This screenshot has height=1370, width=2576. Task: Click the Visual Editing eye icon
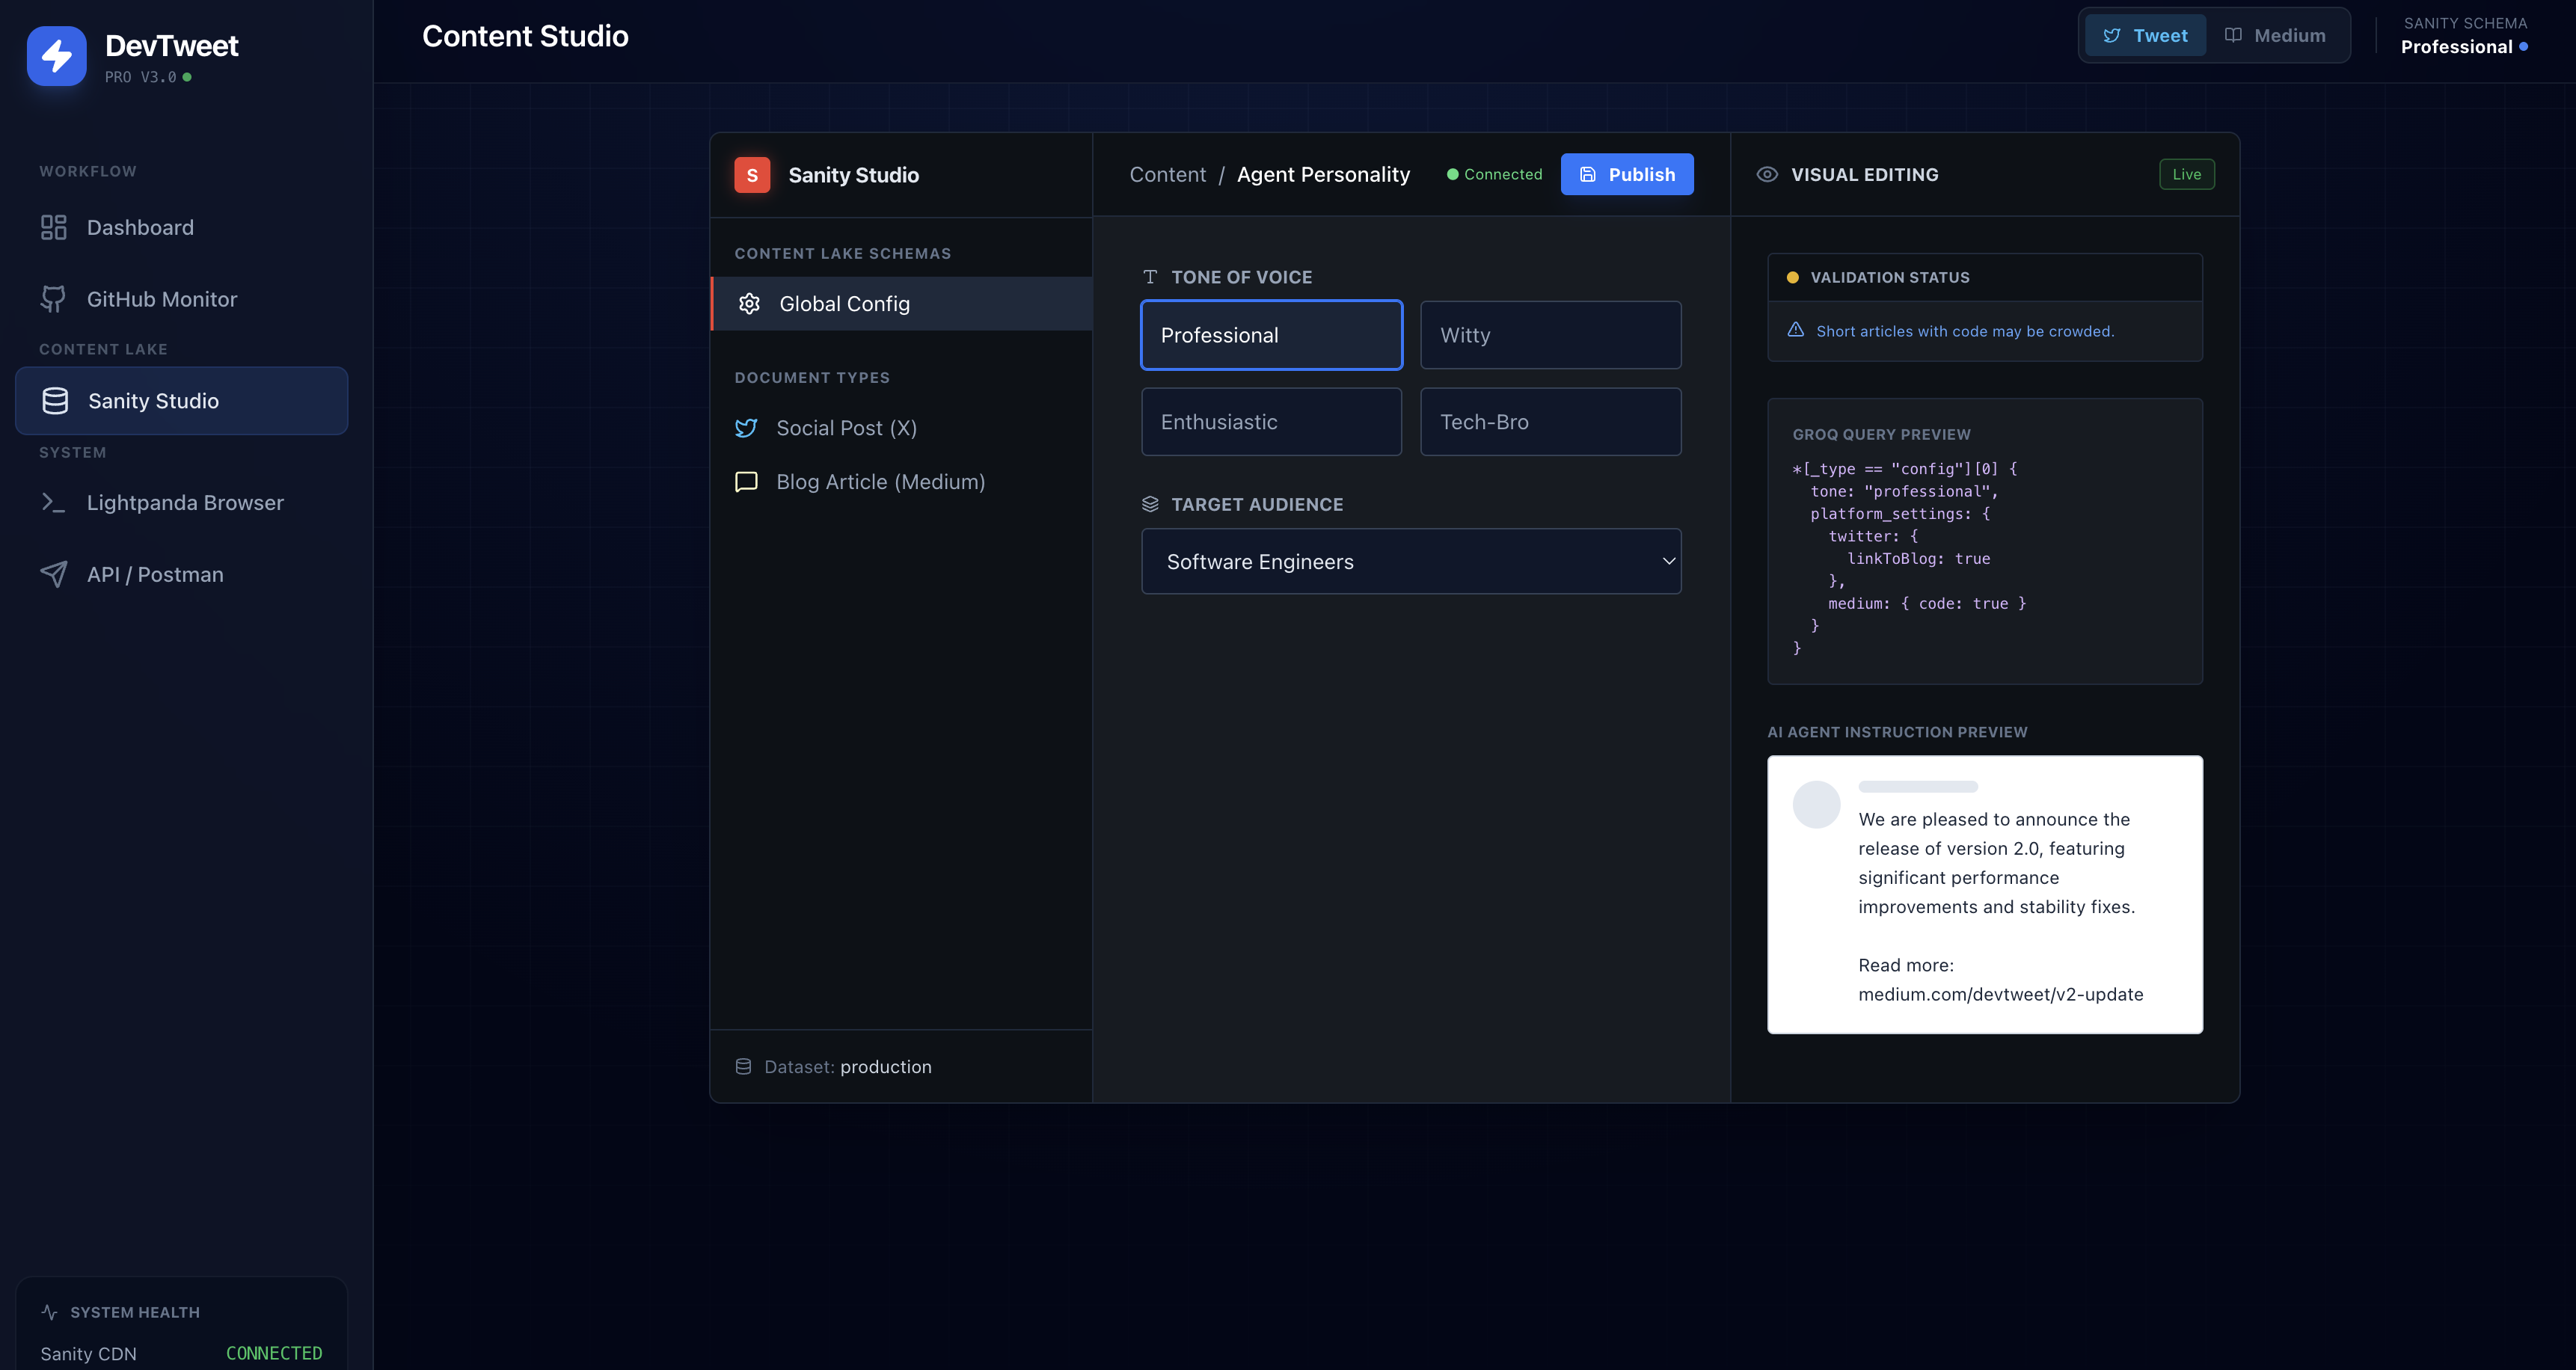click(1767, 175)
